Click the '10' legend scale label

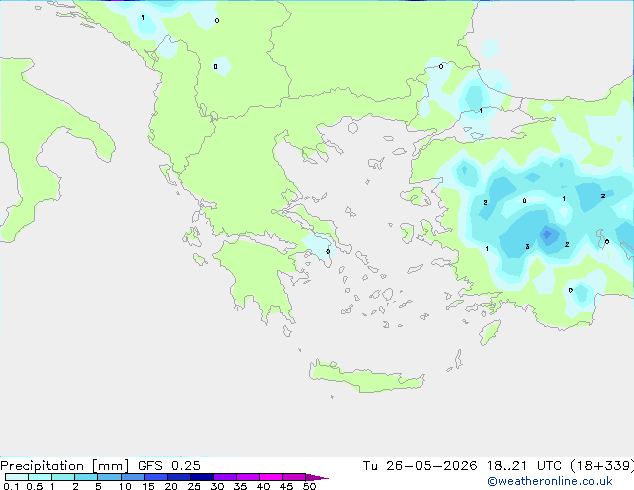(125, 486)
